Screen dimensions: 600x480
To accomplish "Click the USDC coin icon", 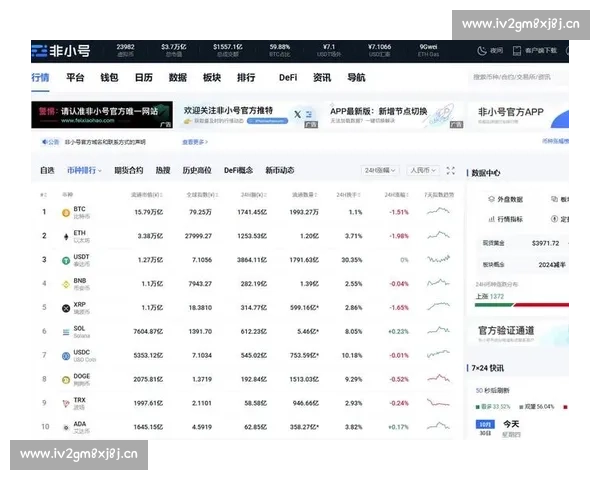I will 66,356.
